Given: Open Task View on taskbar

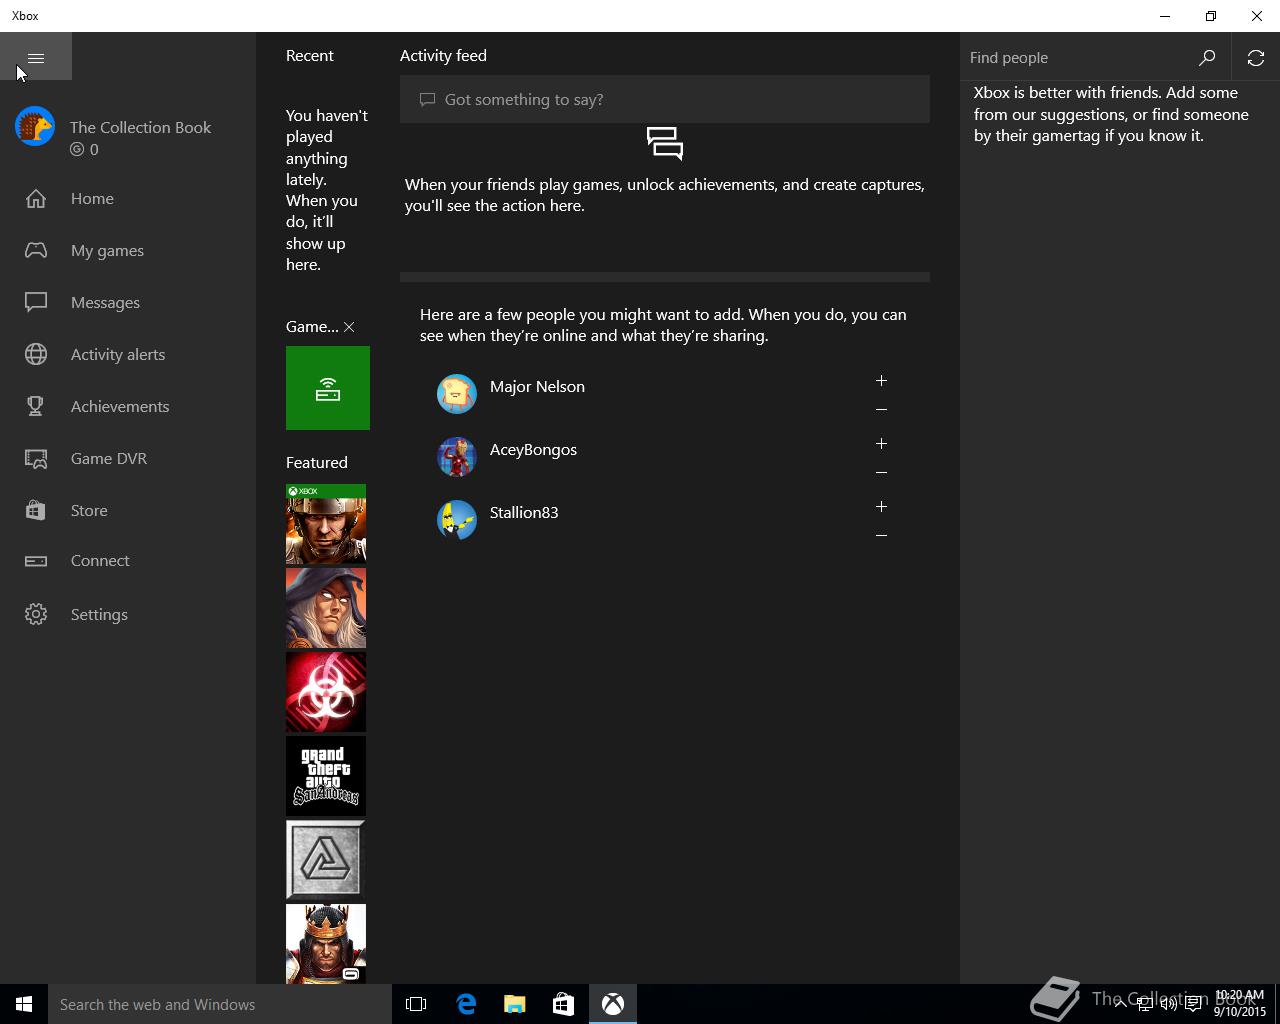Looking at the screenshot, I should click(416, 1004).
